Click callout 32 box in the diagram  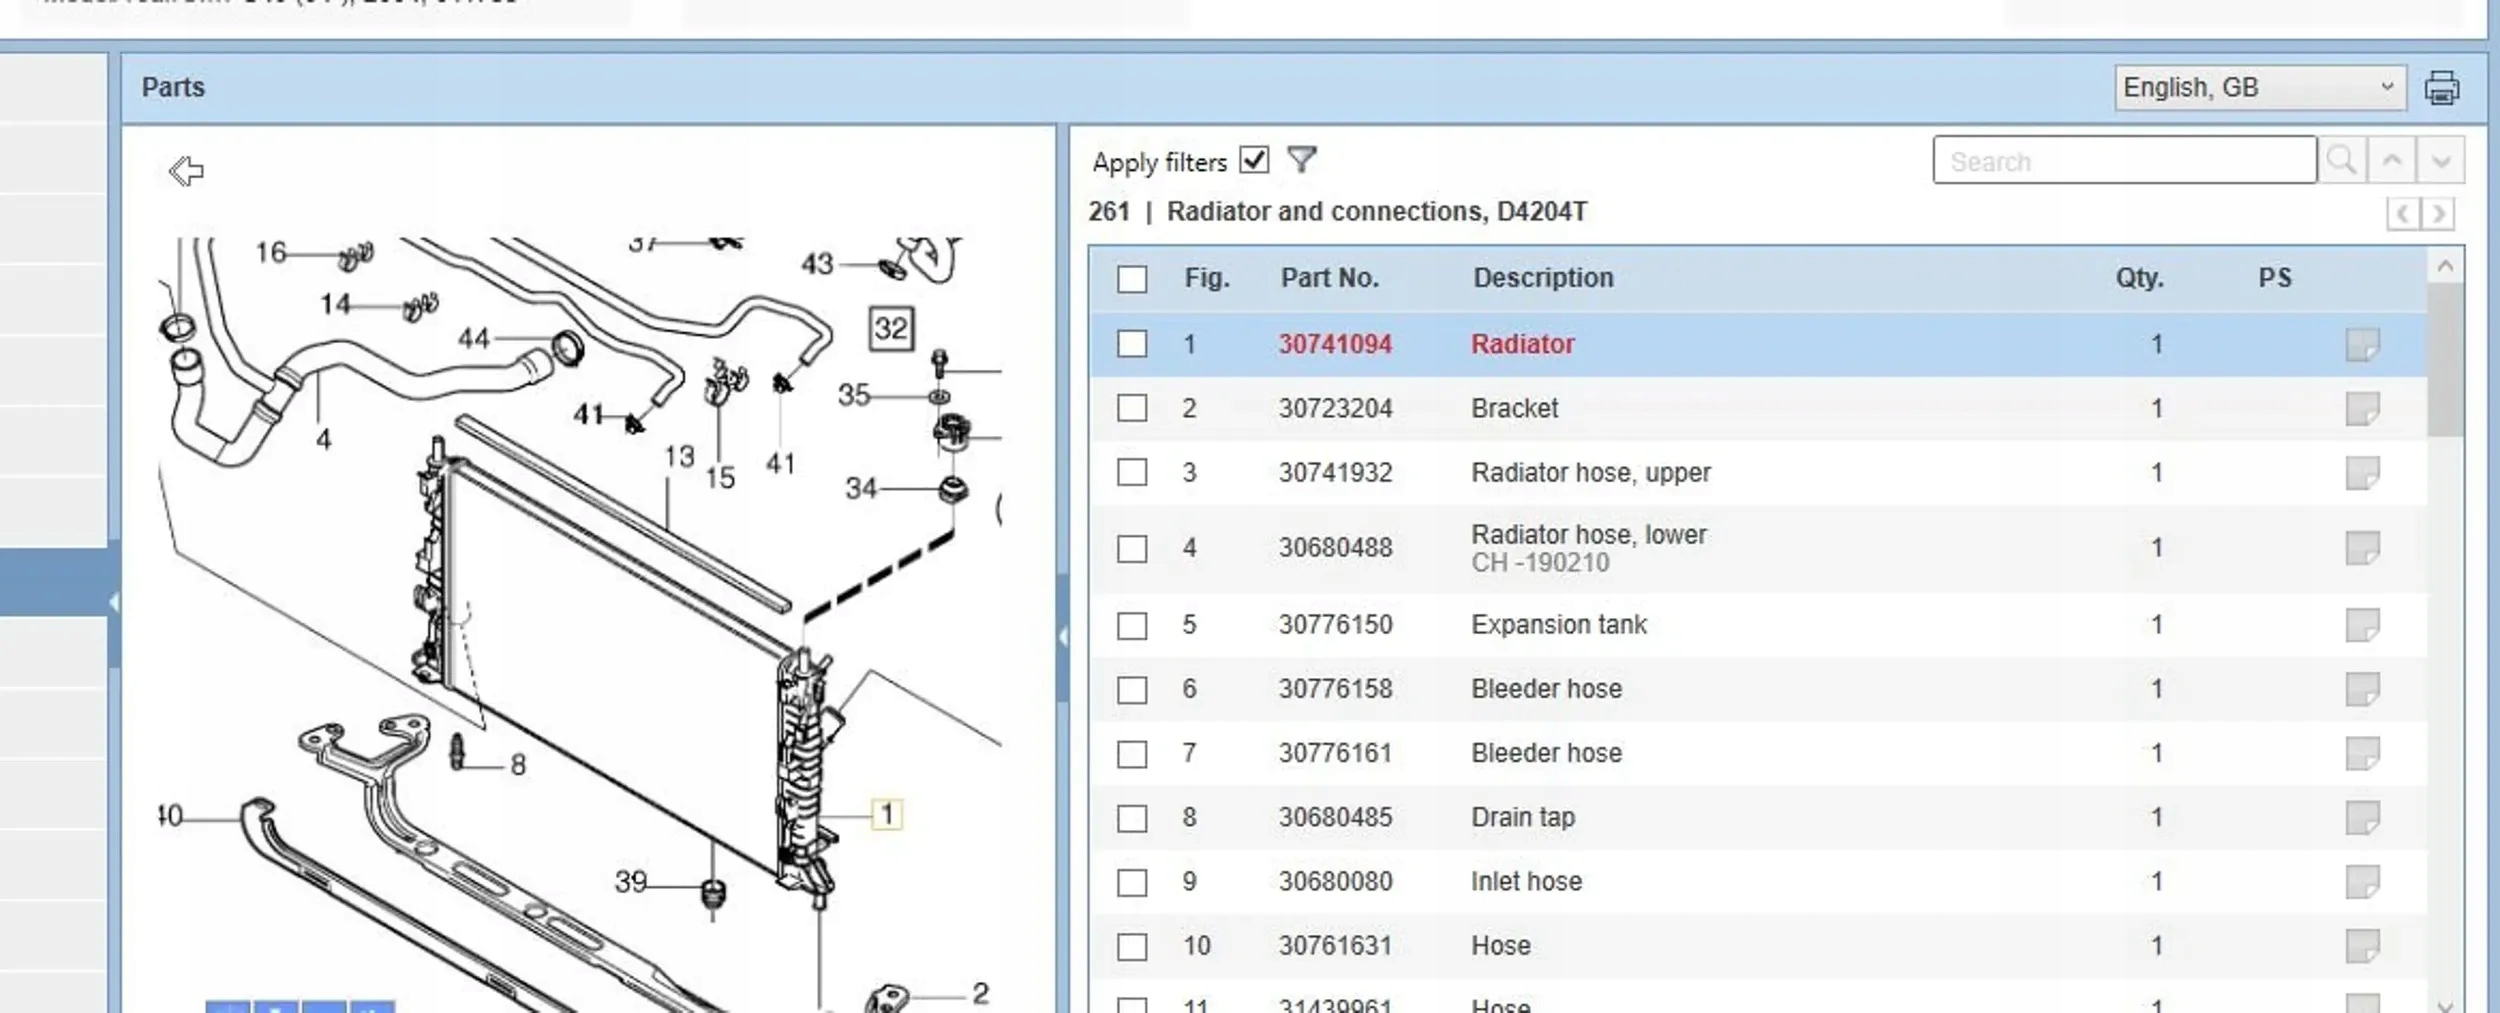pos(891,329)
